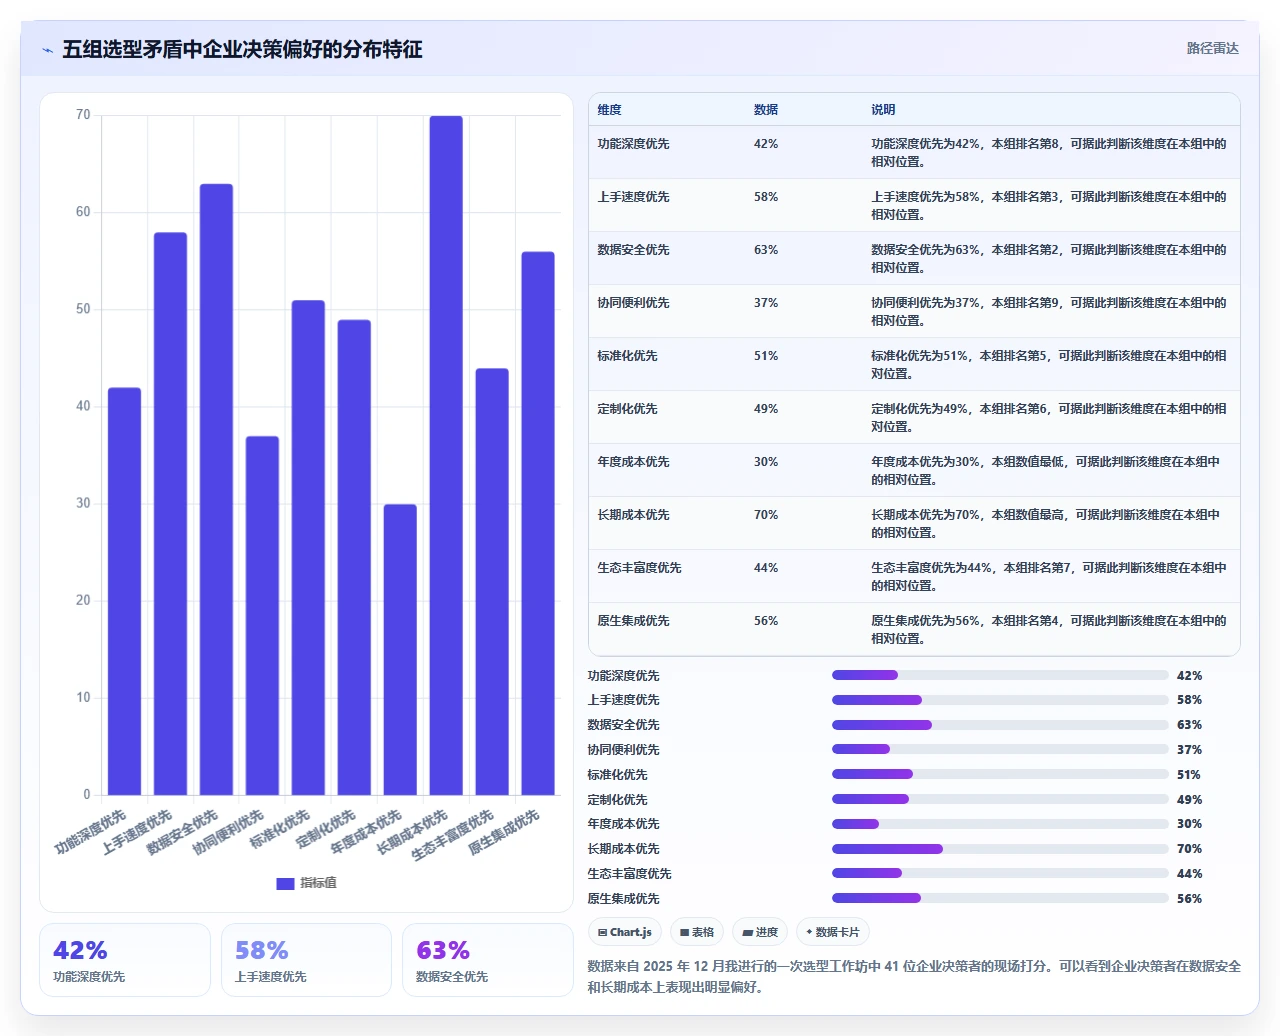The width and height of the screenshot is (1280, 1036).
Task: Click the 标准化优先 progress bar at 51%
Action: (x=1000, y=774)
